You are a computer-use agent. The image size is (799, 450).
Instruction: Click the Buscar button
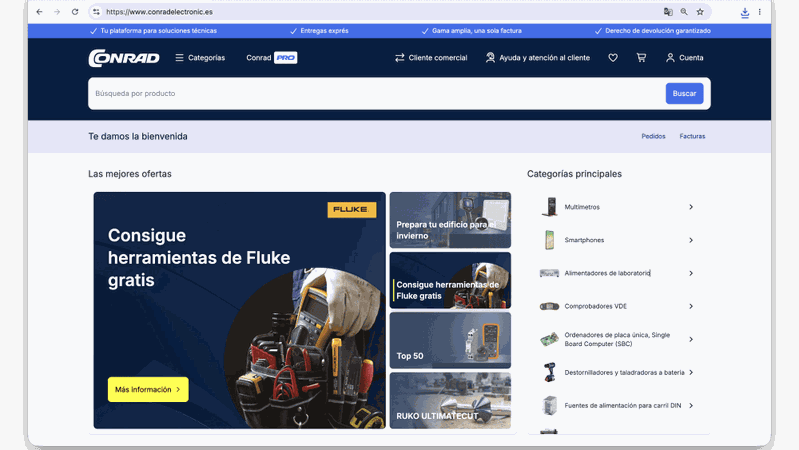click(x=684, y=93)
